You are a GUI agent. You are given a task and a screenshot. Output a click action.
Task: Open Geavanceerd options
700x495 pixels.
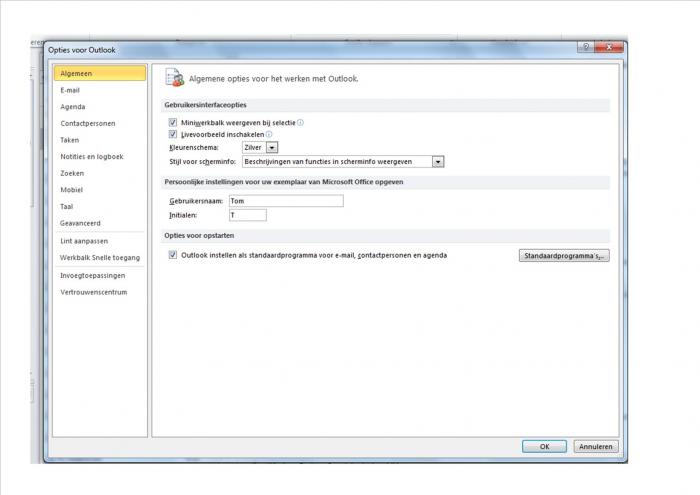click(80, 223)
